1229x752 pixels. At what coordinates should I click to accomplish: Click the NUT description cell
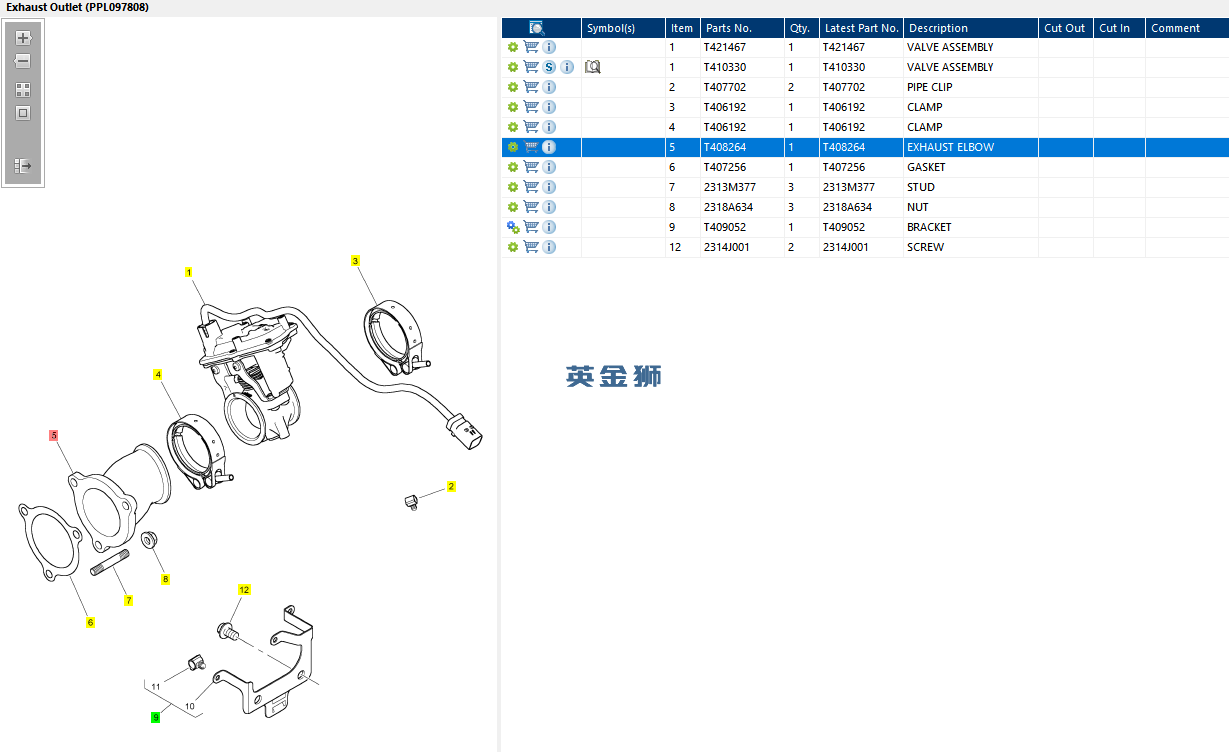tap(970, 207)
